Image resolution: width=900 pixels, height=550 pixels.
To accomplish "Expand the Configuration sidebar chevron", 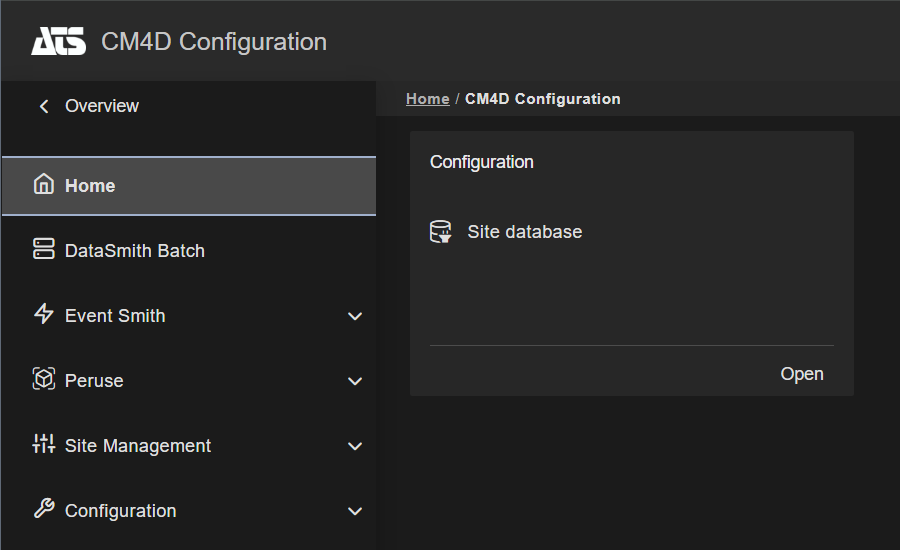I will click(x=354, y=511).
